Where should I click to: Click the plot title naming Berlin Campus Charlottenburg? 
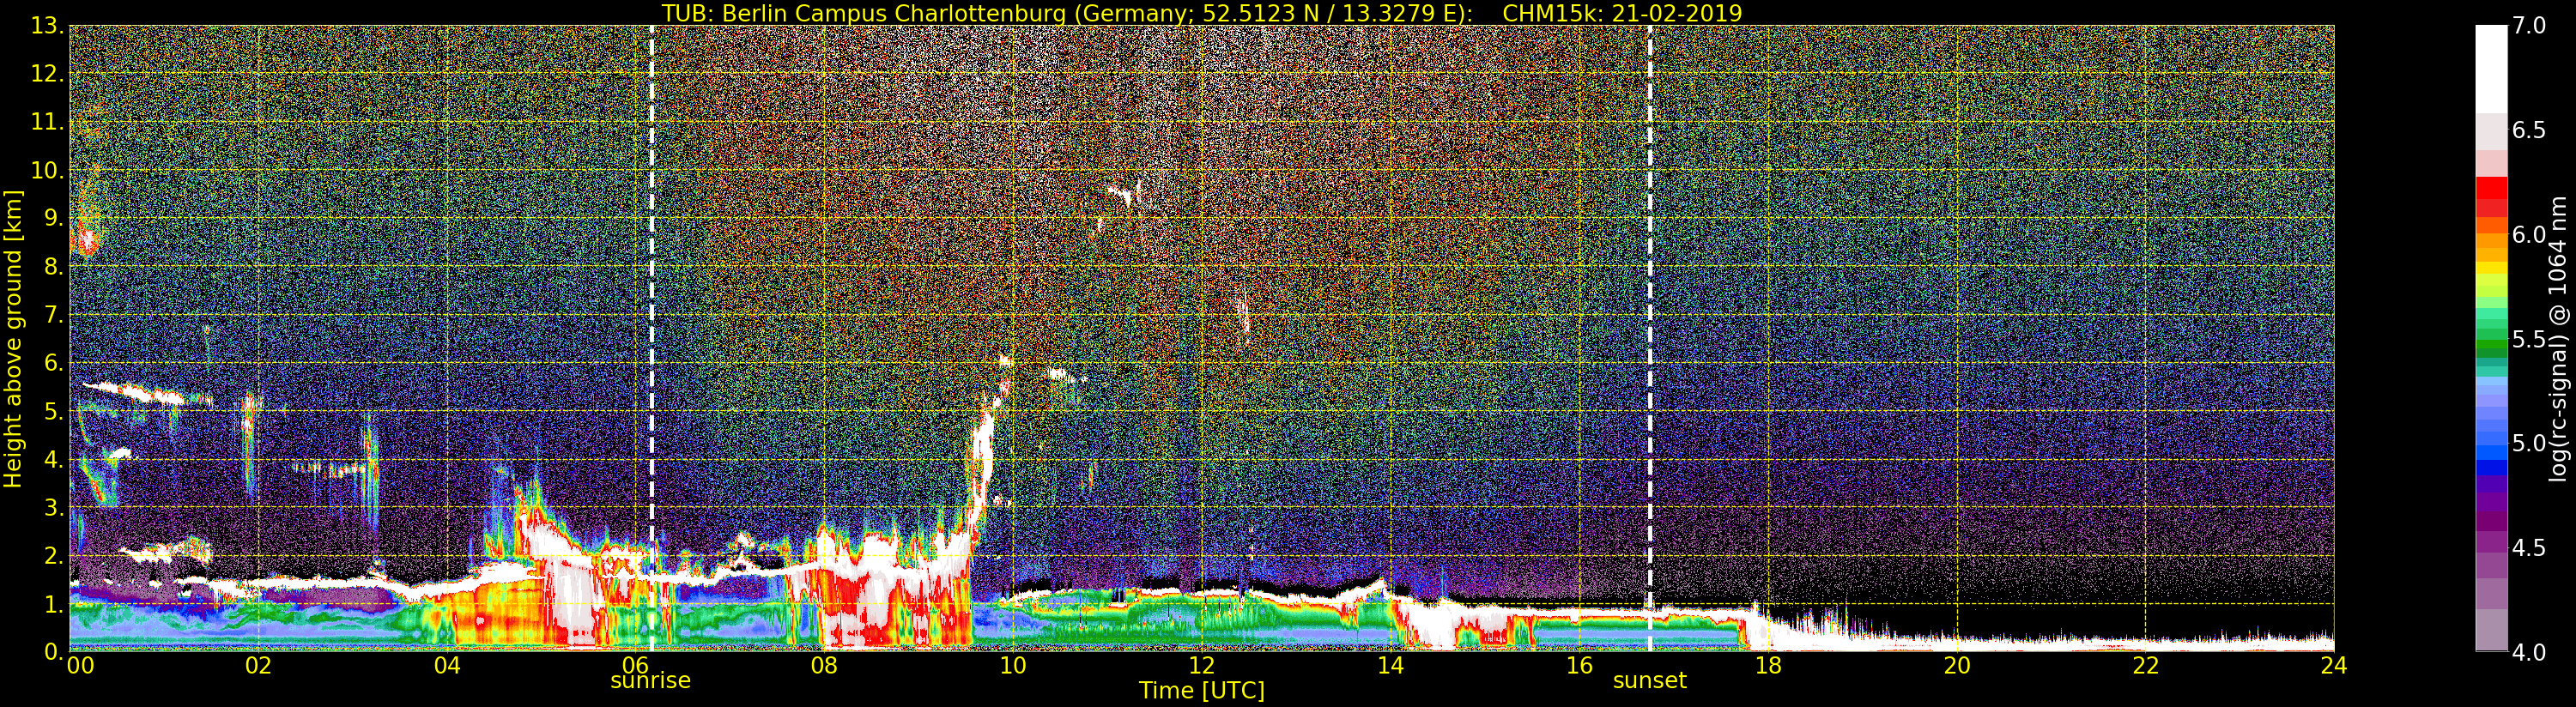pyautogui.click(x=1202, y=13)
